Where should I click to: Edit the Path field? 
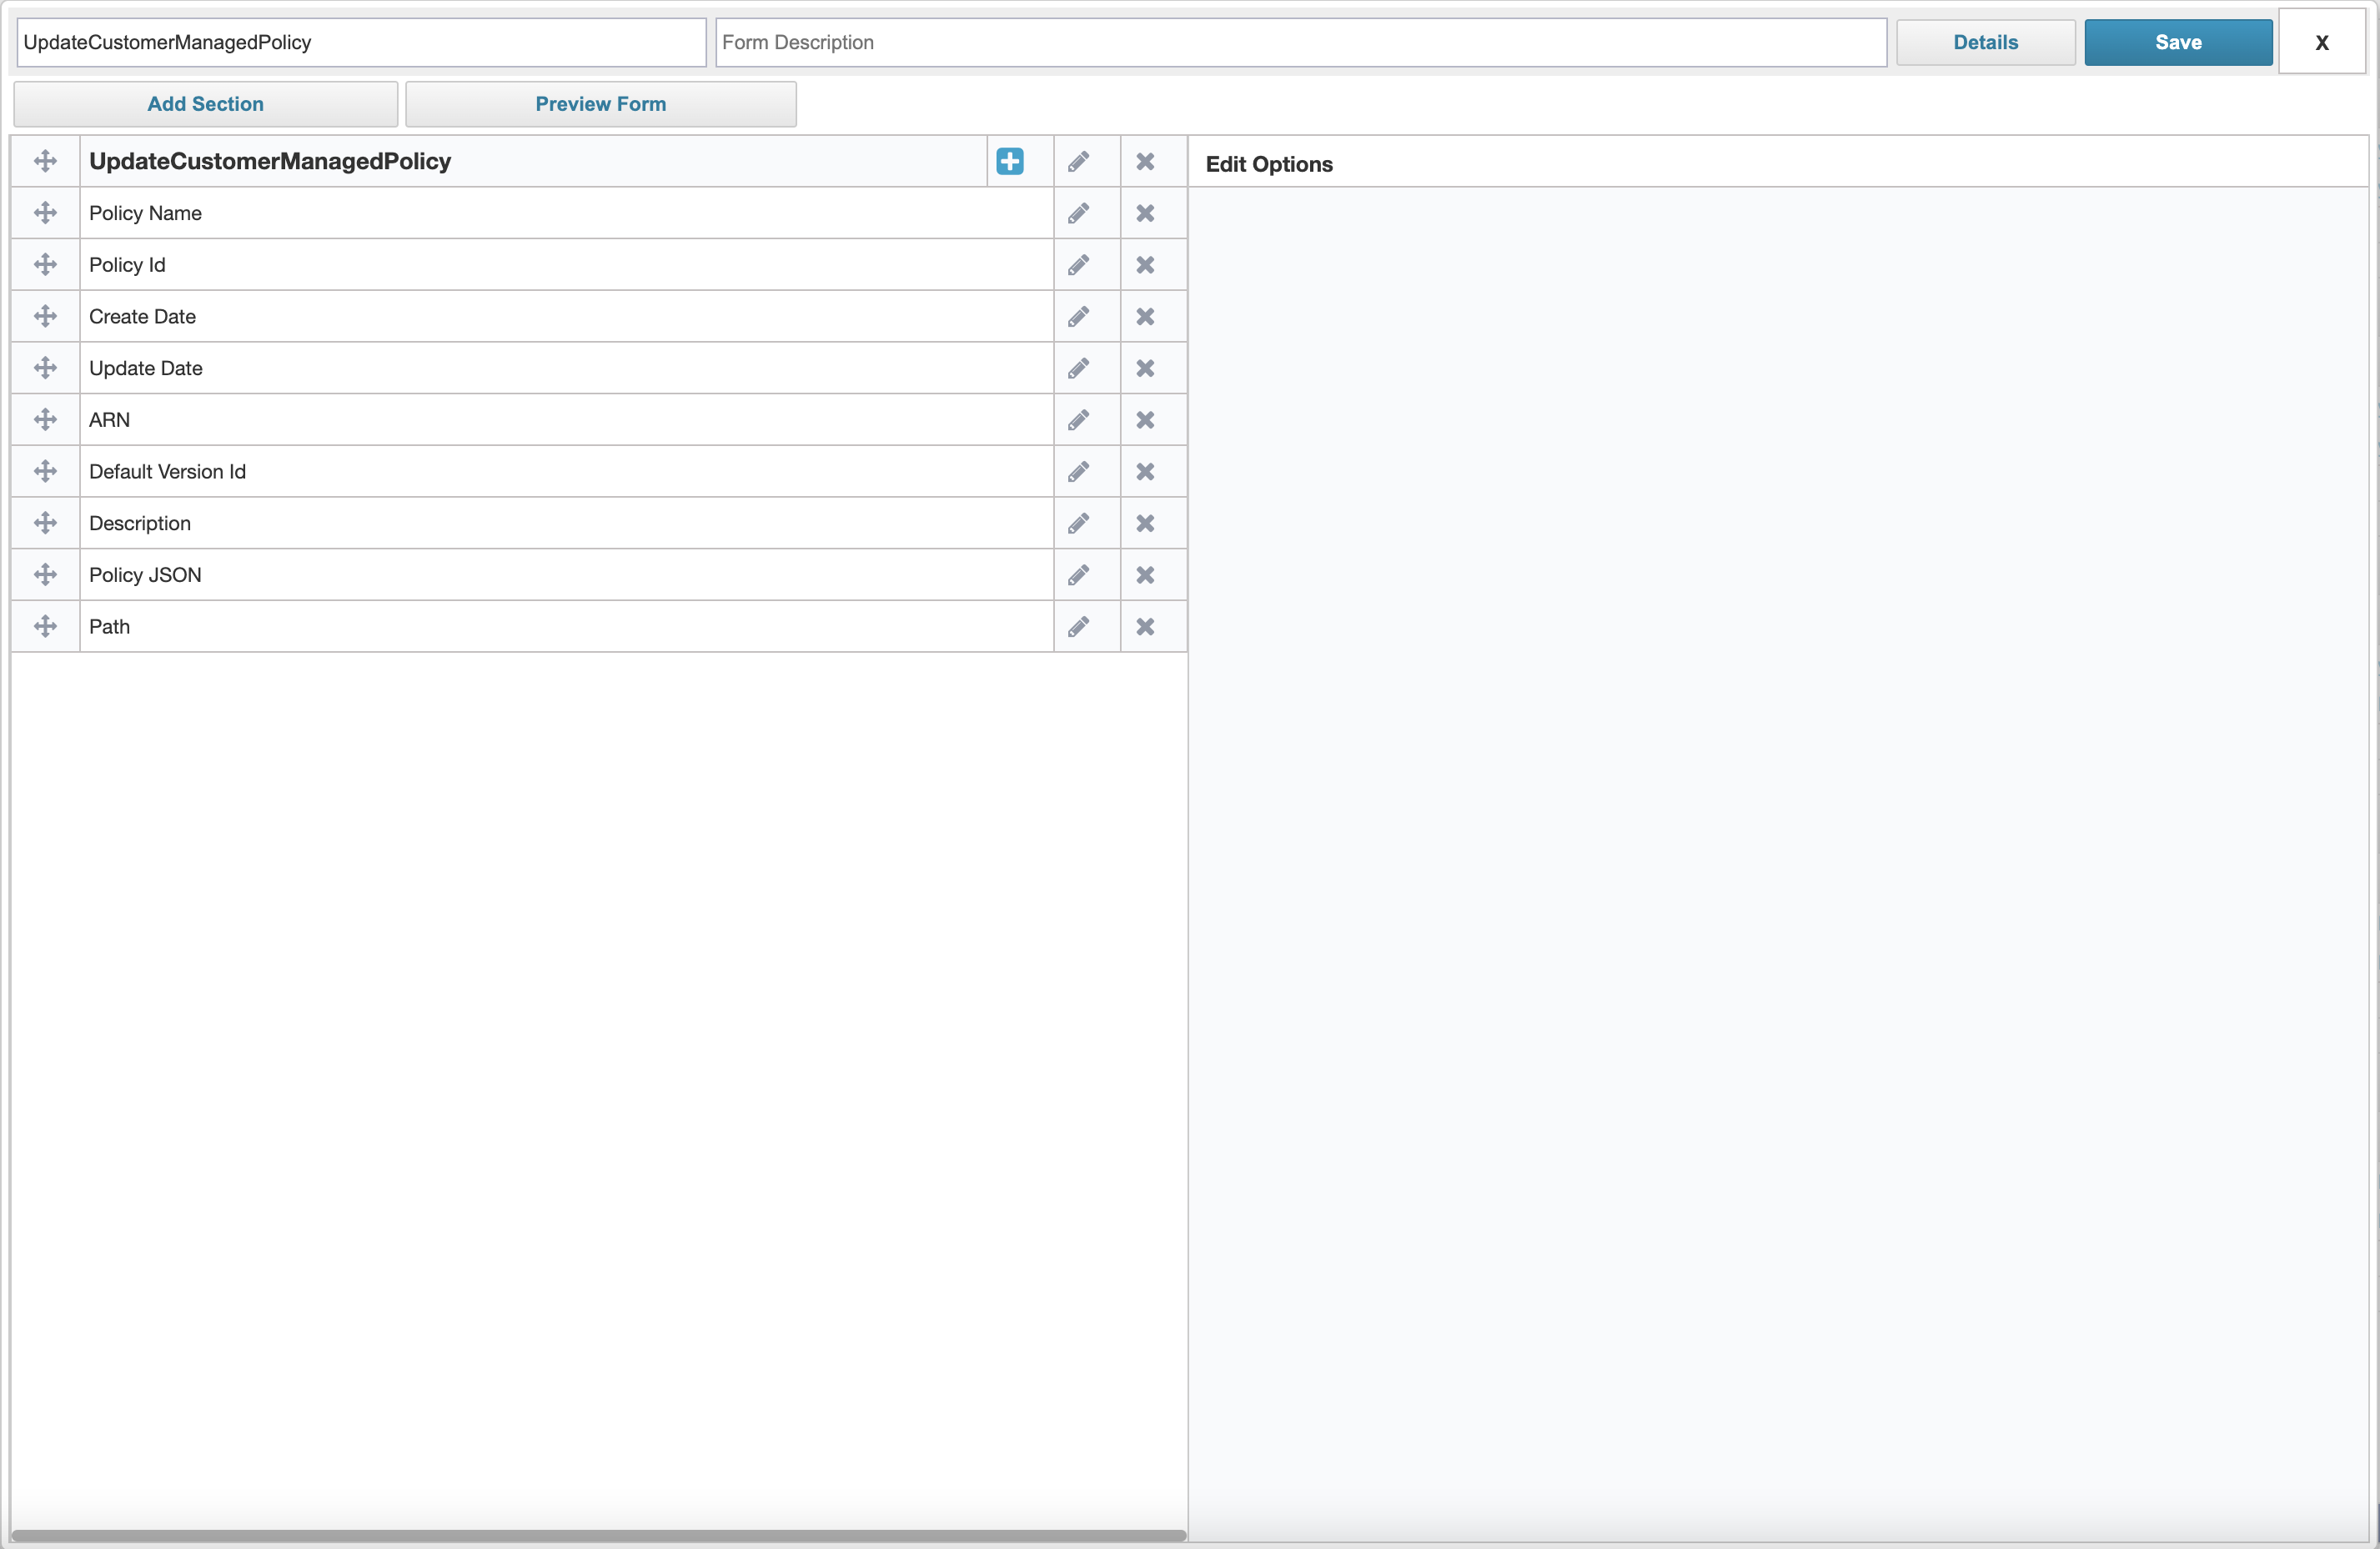tap(1078, 627)
